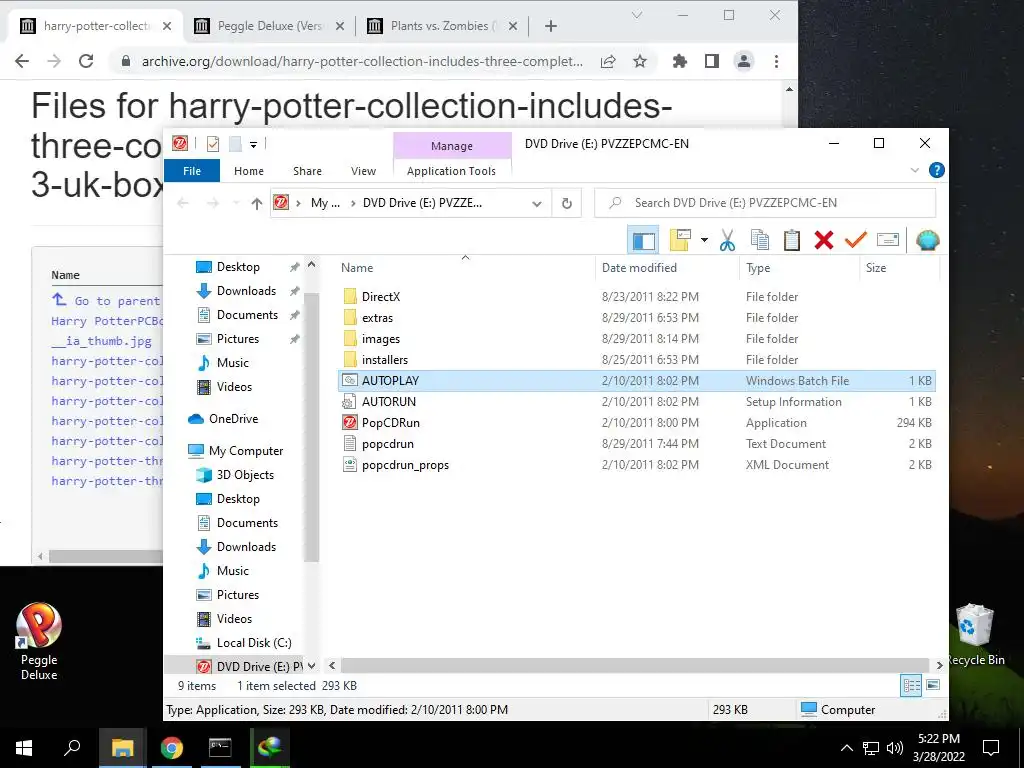This screenshot has height=768, width=1024.
Task: Open OneDrive in the navigation pane
Action: tap(233, 419)
